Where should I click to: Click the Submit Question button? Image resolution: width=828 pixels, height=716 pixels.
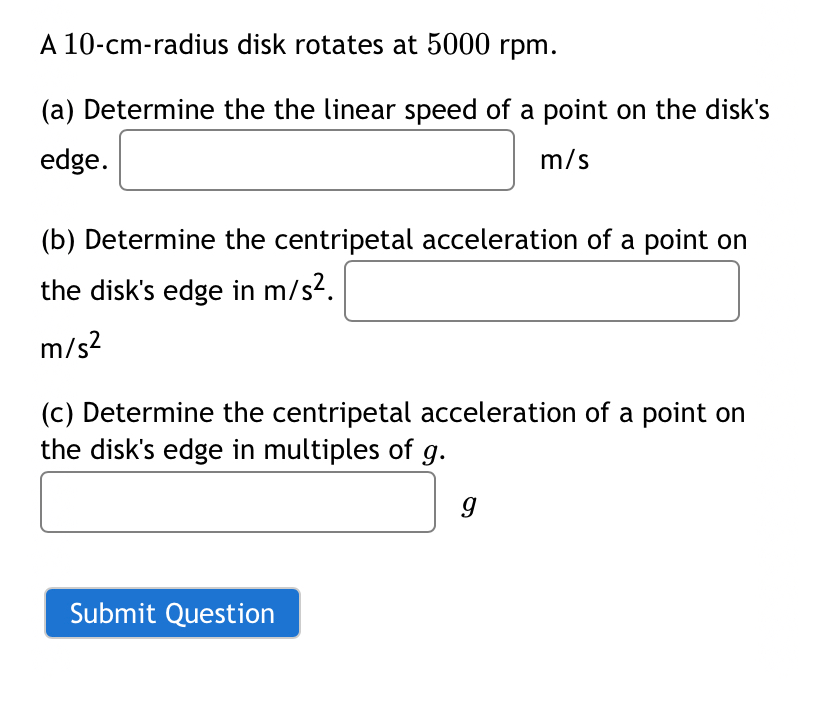click(x=171, y=613)
